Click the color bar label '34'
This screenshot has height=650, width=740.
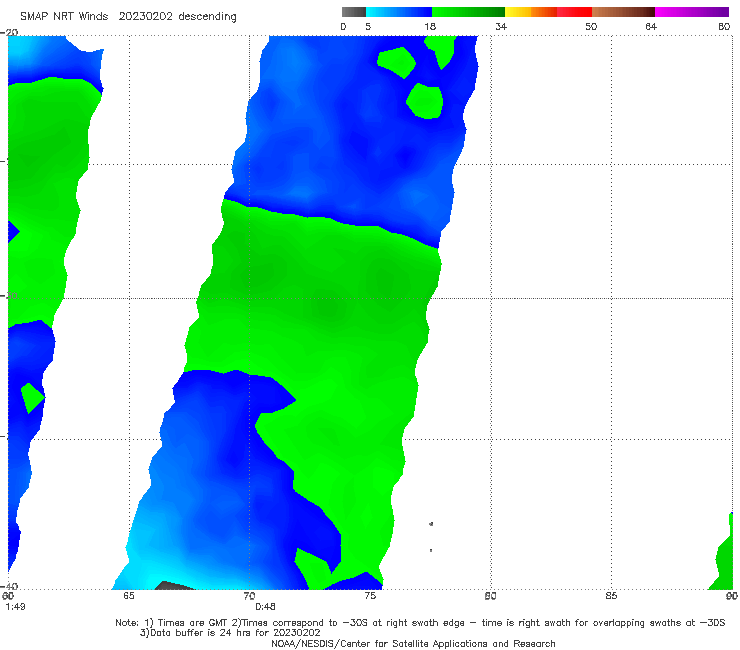tap(501, 26)
